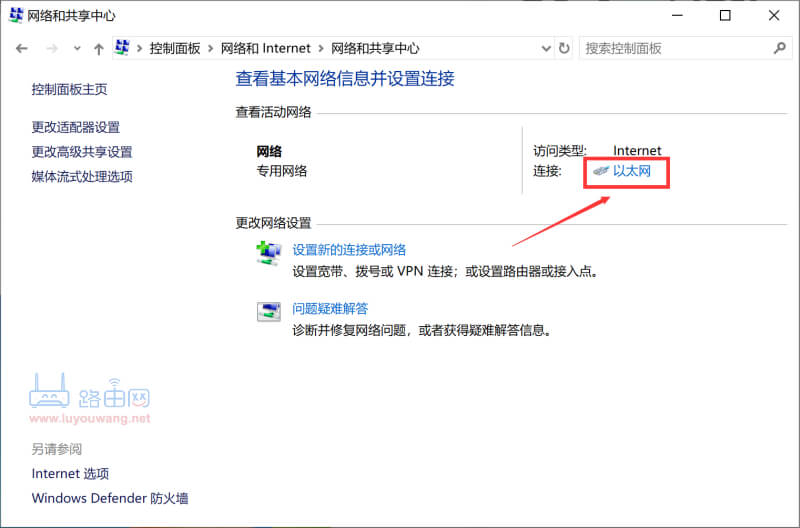
Task: Click the back navigation arrow
Action: click(21, 48)
